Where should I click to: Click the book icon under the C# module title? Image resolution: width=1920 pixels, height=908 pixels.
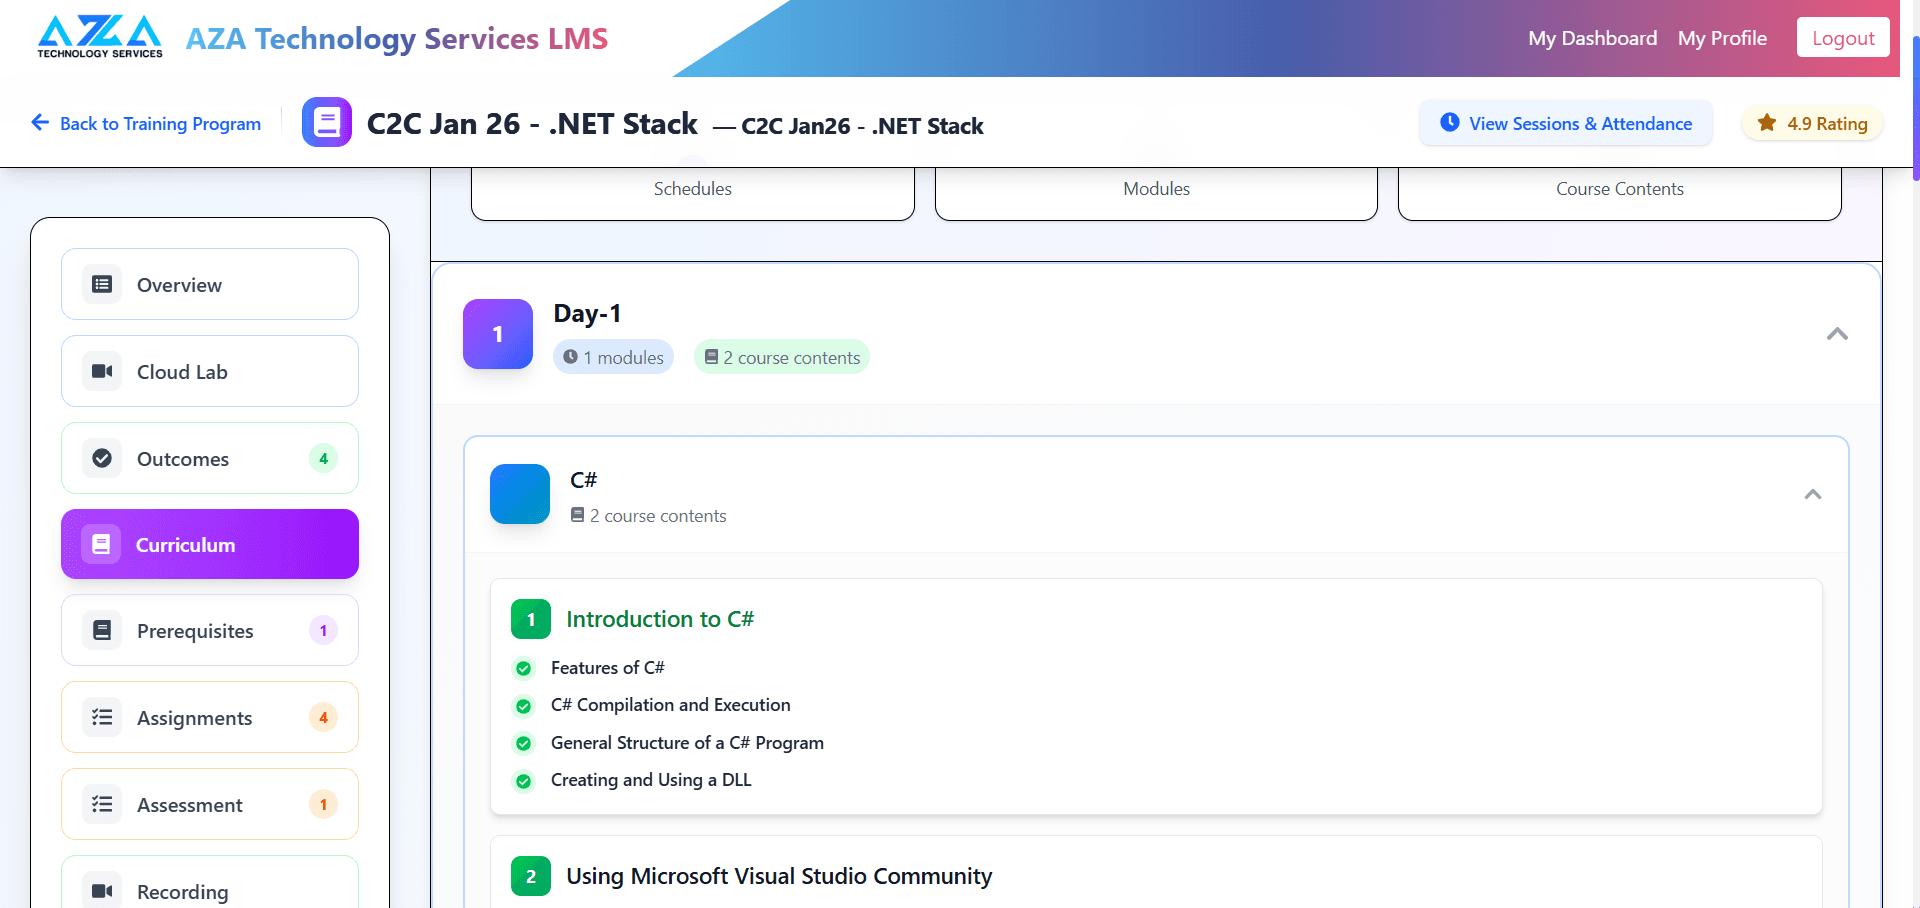pos(577,515)
